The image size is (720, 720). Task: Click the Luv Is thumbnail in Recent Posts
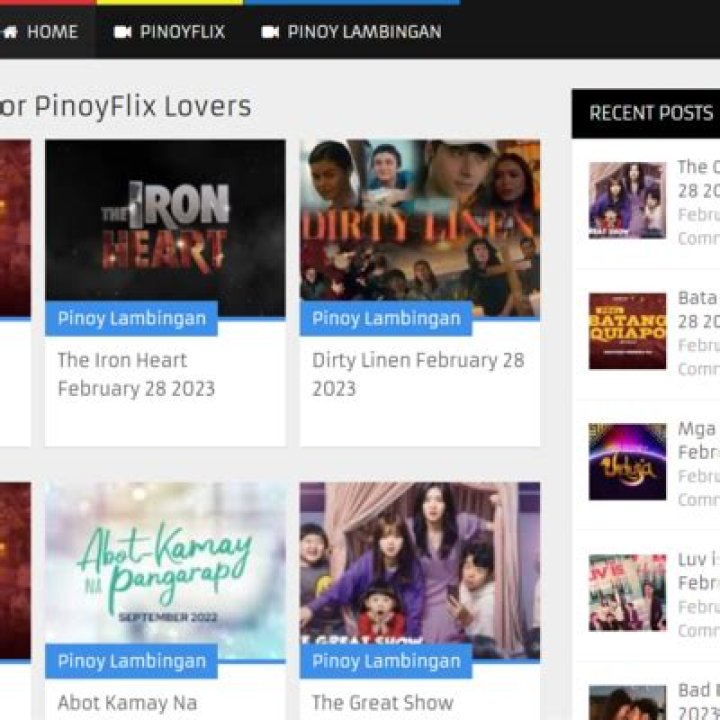(x=627, y=592)
